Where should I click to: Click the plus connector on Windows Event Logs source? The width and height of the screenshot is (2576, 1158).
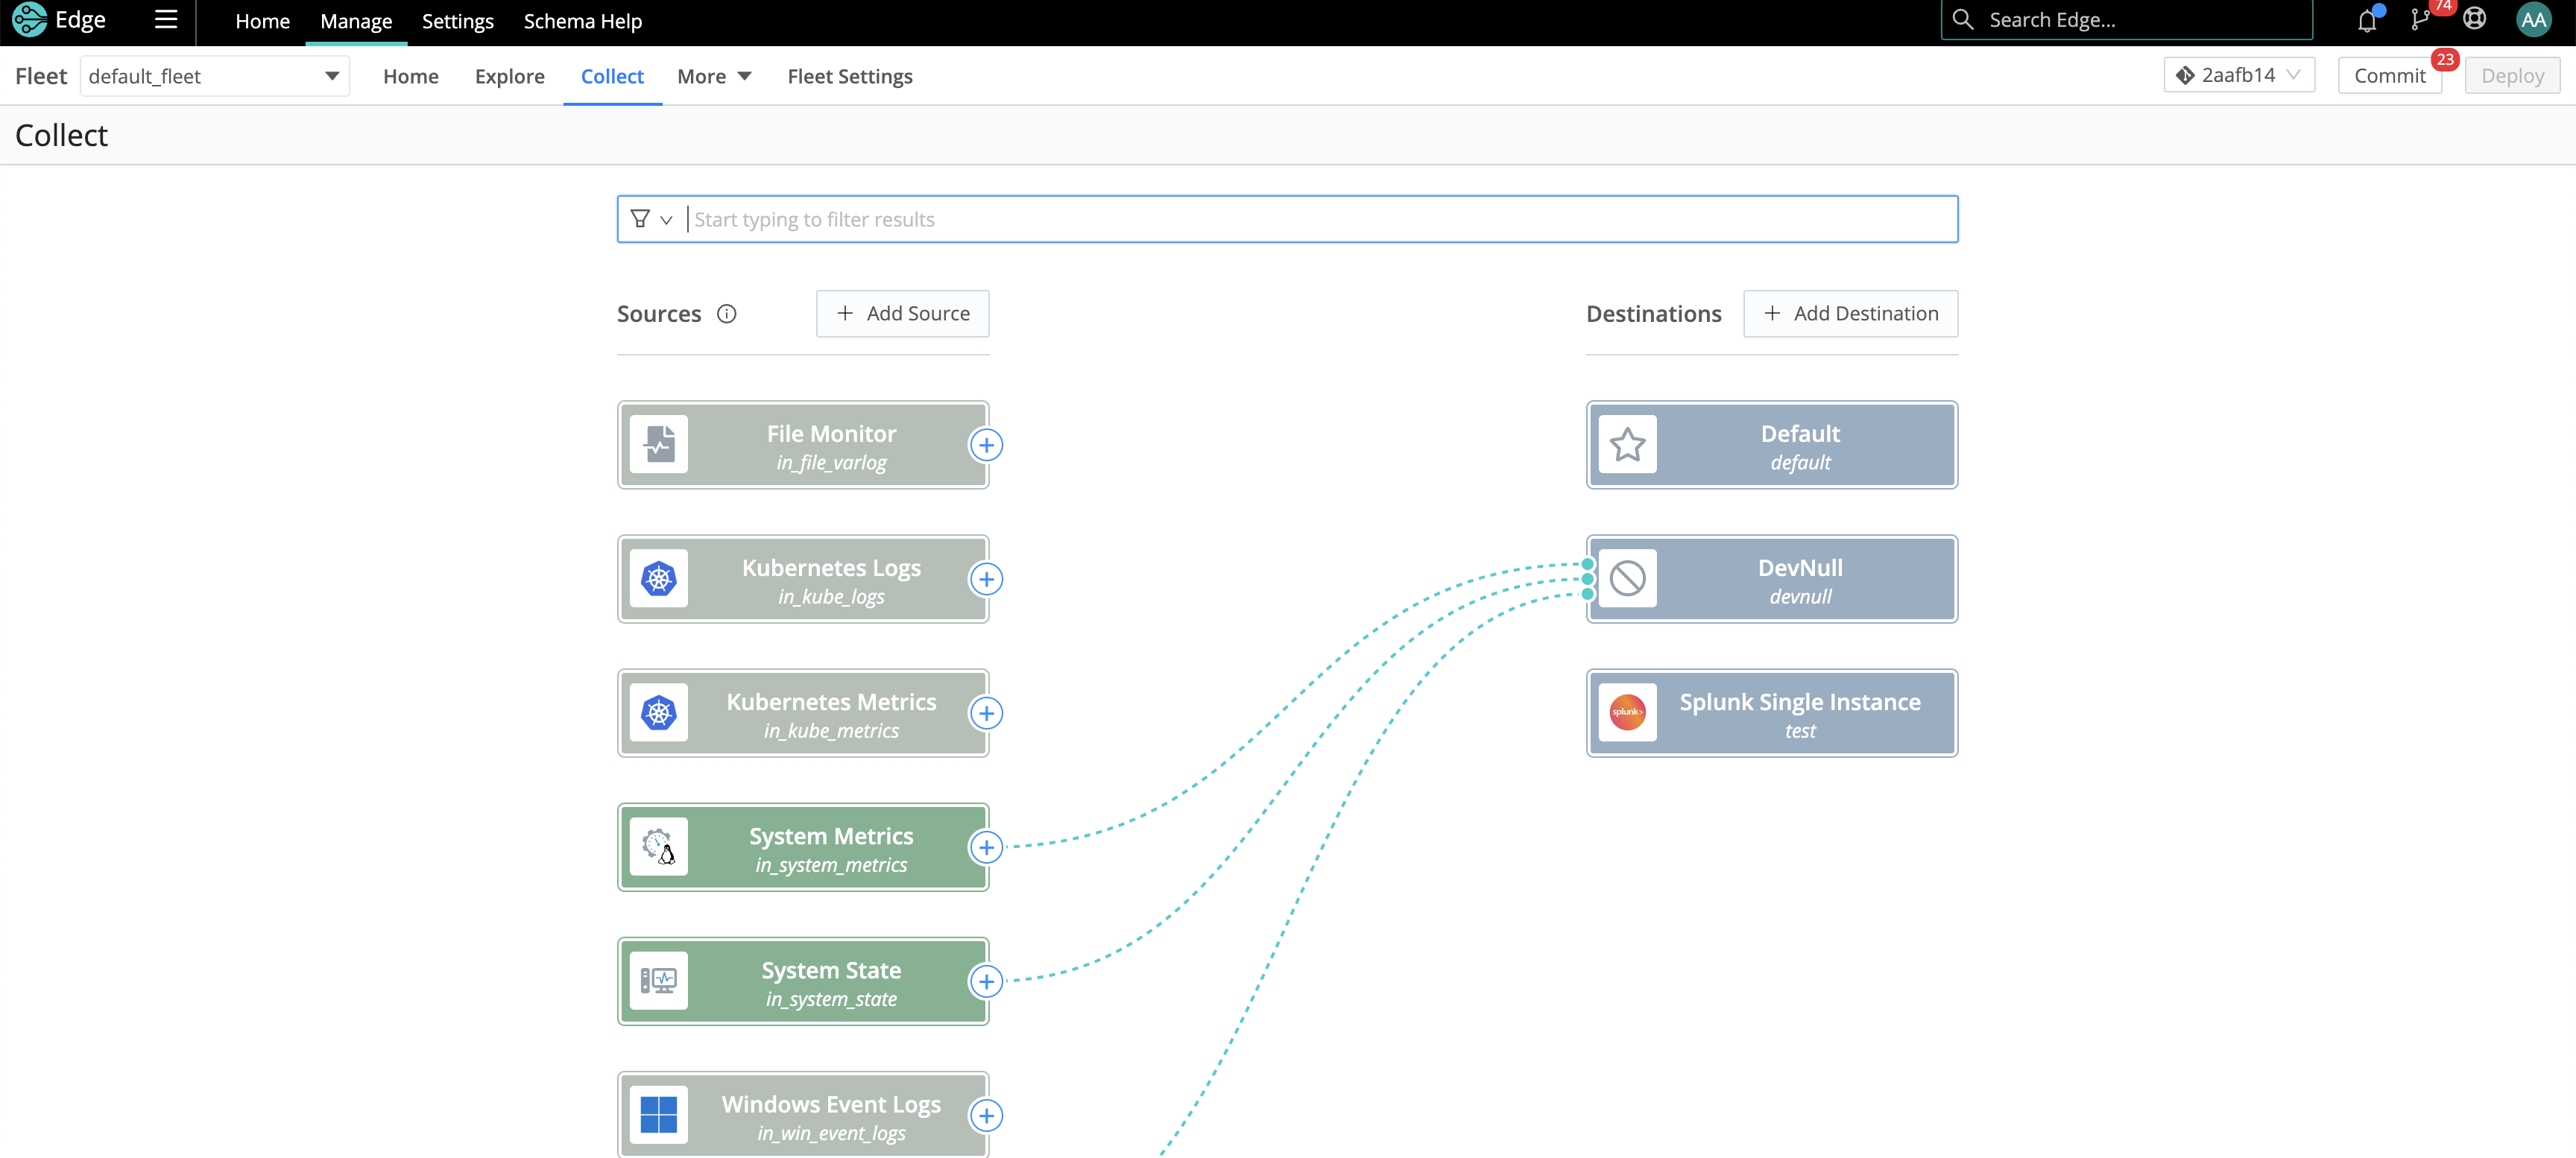[987, 1115]
